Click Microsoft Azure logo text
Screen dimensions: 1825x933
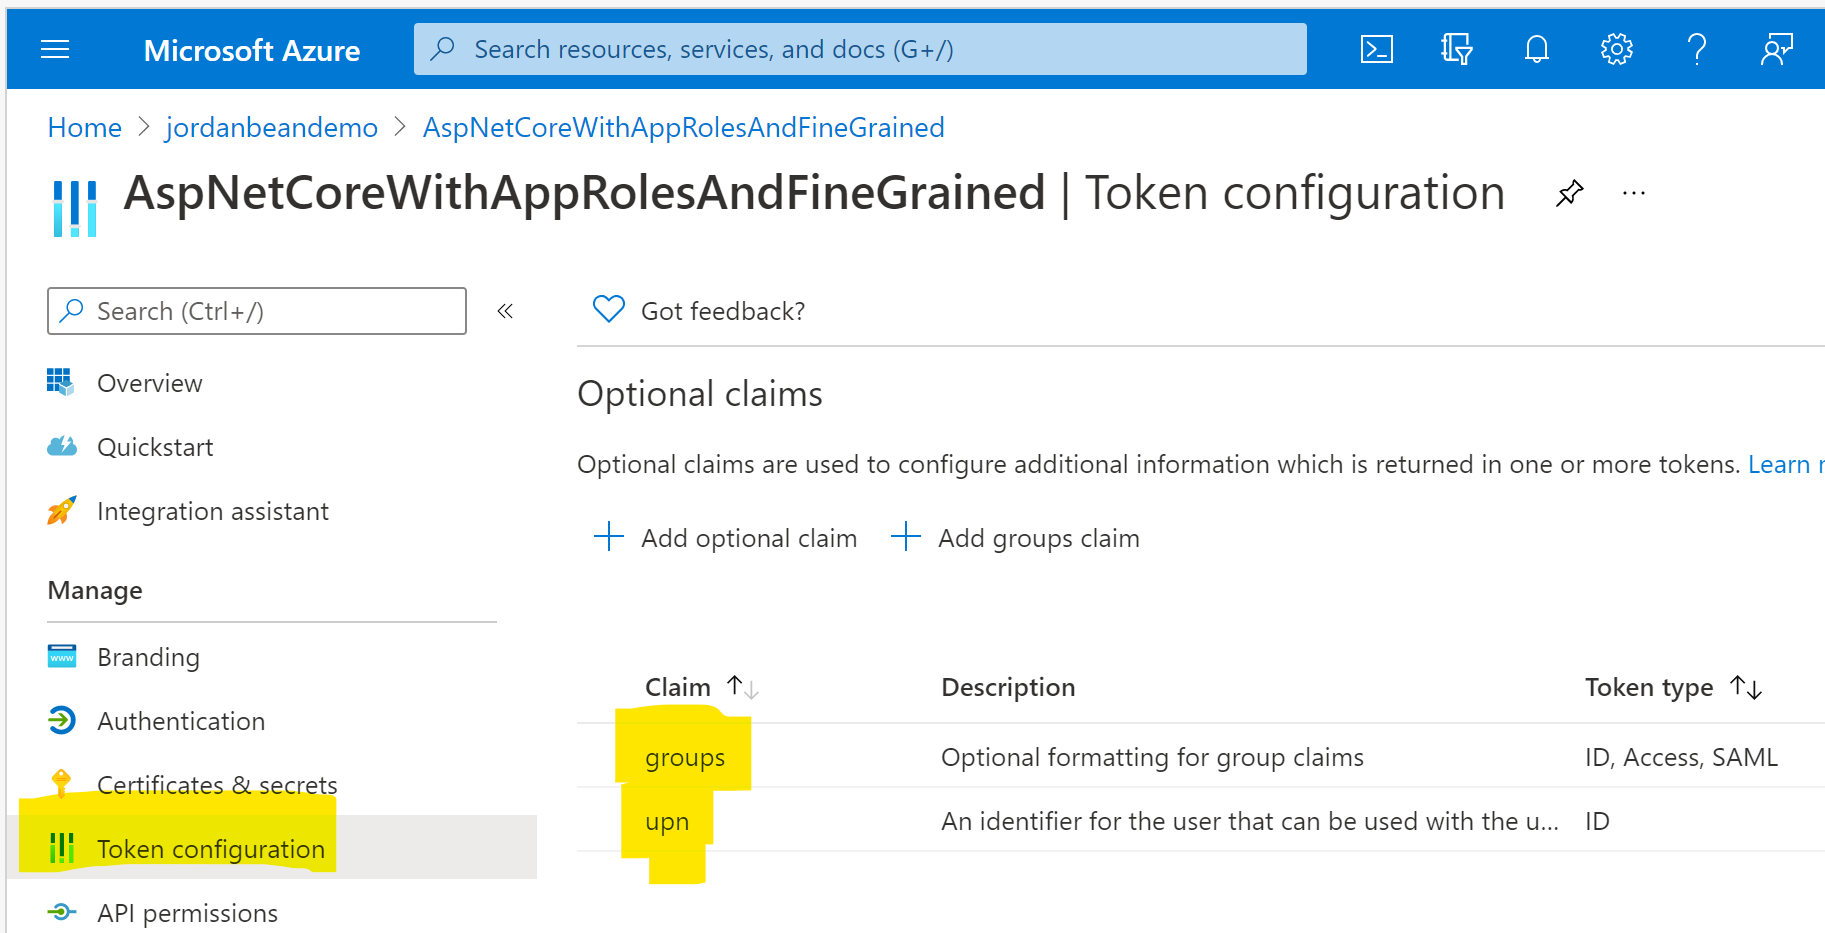coord(252,50)
